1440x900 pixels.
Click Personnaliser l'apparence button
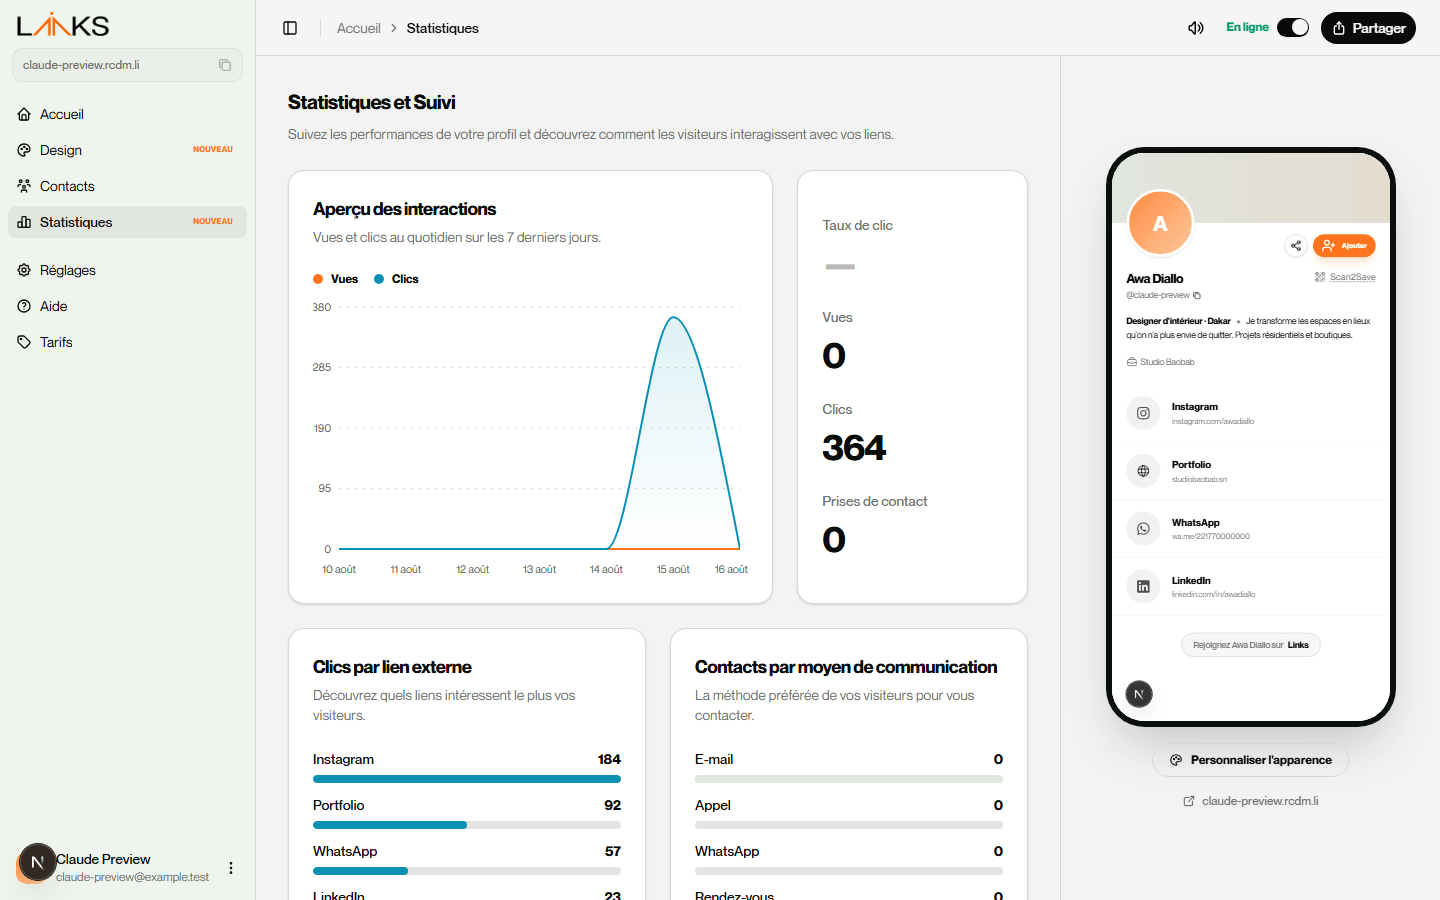click(1250, 760)
